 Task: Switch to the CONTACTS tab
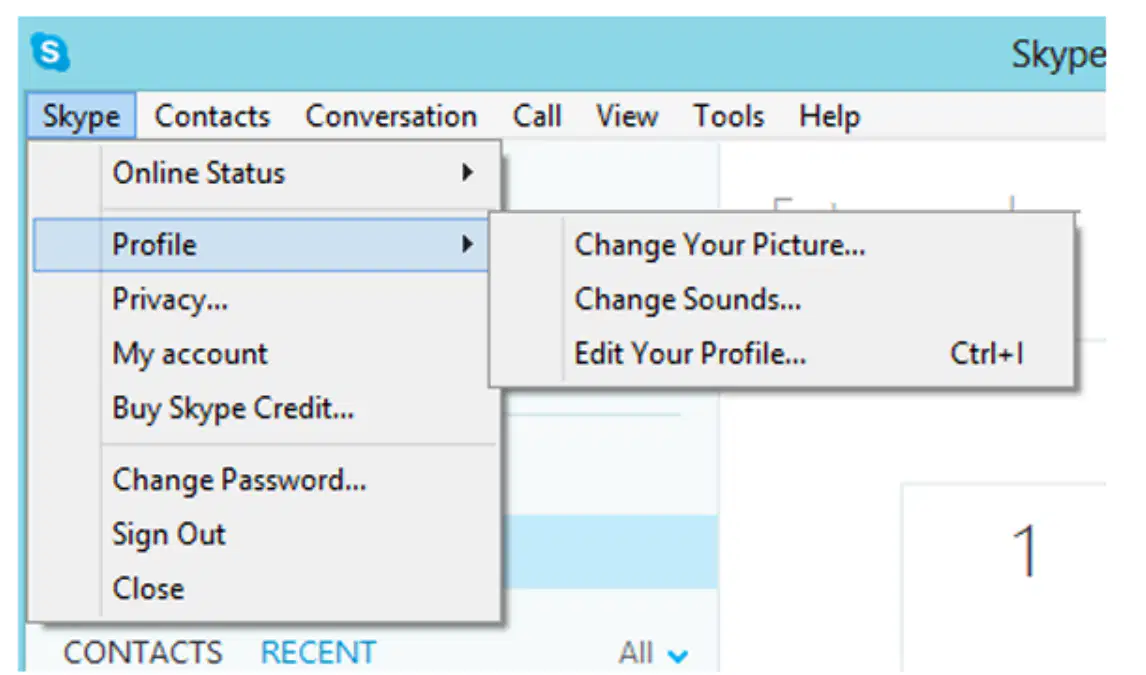click(143, 652)
